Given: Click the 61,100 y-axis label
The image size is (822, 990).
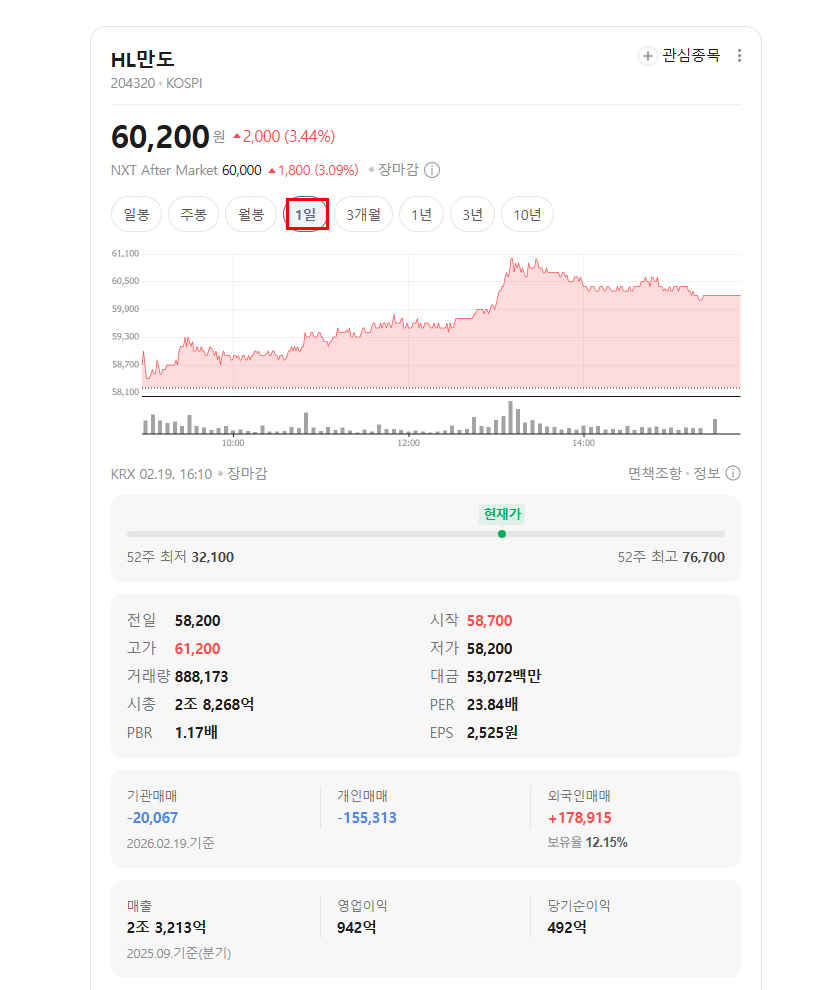Looking at the screenshot, I should pos(125,253).
